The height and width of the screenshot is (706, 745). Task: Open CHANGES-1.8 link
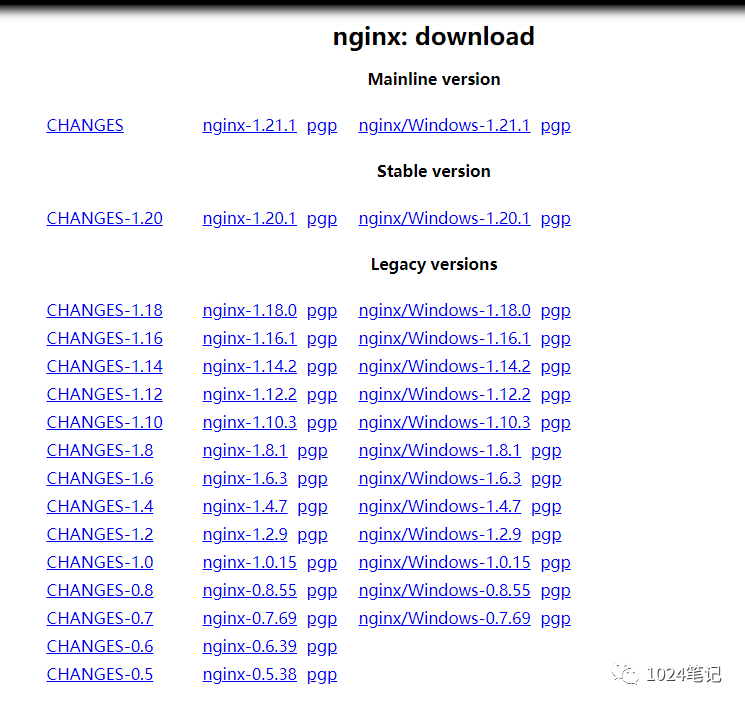[100, 450]
